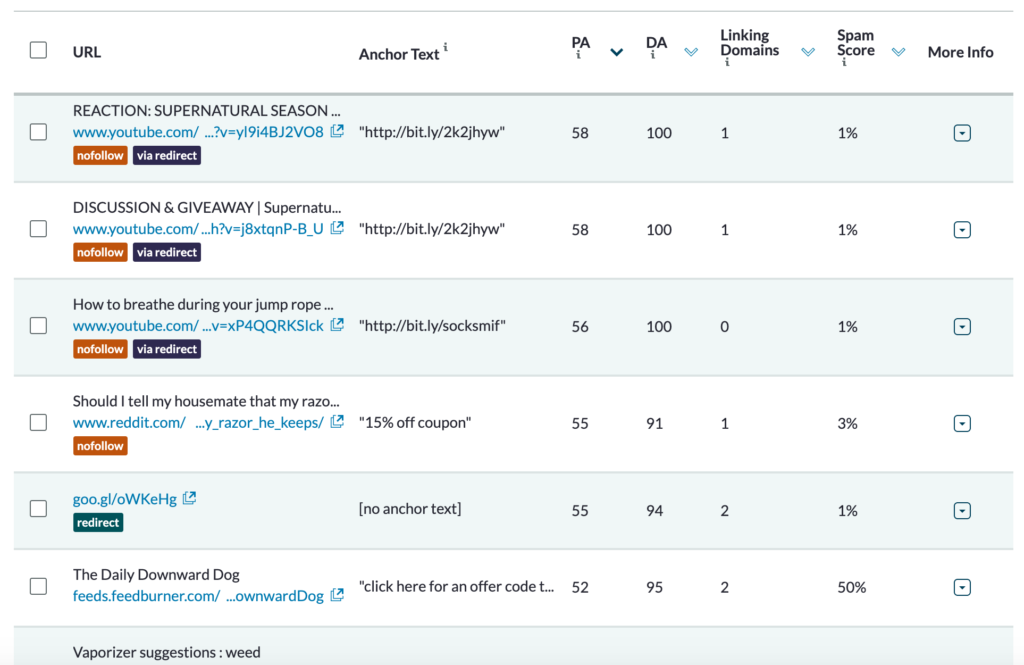This screenshot has height=665, width=1024.
Task: Expand More Info for goo.gl/oWKeHg row
Action: pyautogui.click(x=962, y=510)
